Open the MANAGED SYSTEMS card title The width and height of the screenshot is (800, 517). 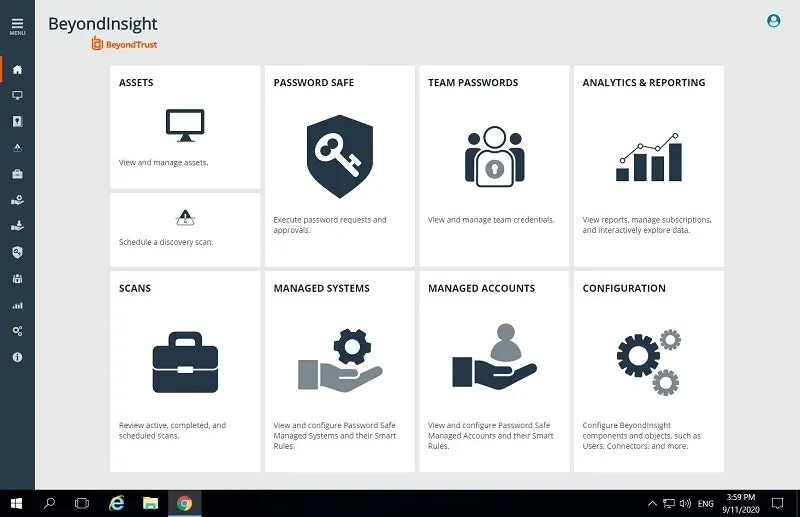click(x=321, y=288)
